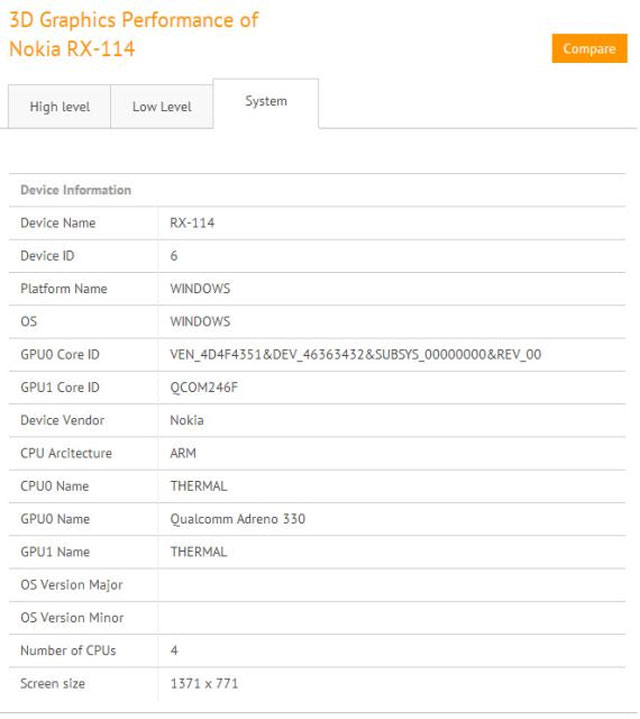Click the Device ID value 6
640x719 pixels.
tap(174, 256)
